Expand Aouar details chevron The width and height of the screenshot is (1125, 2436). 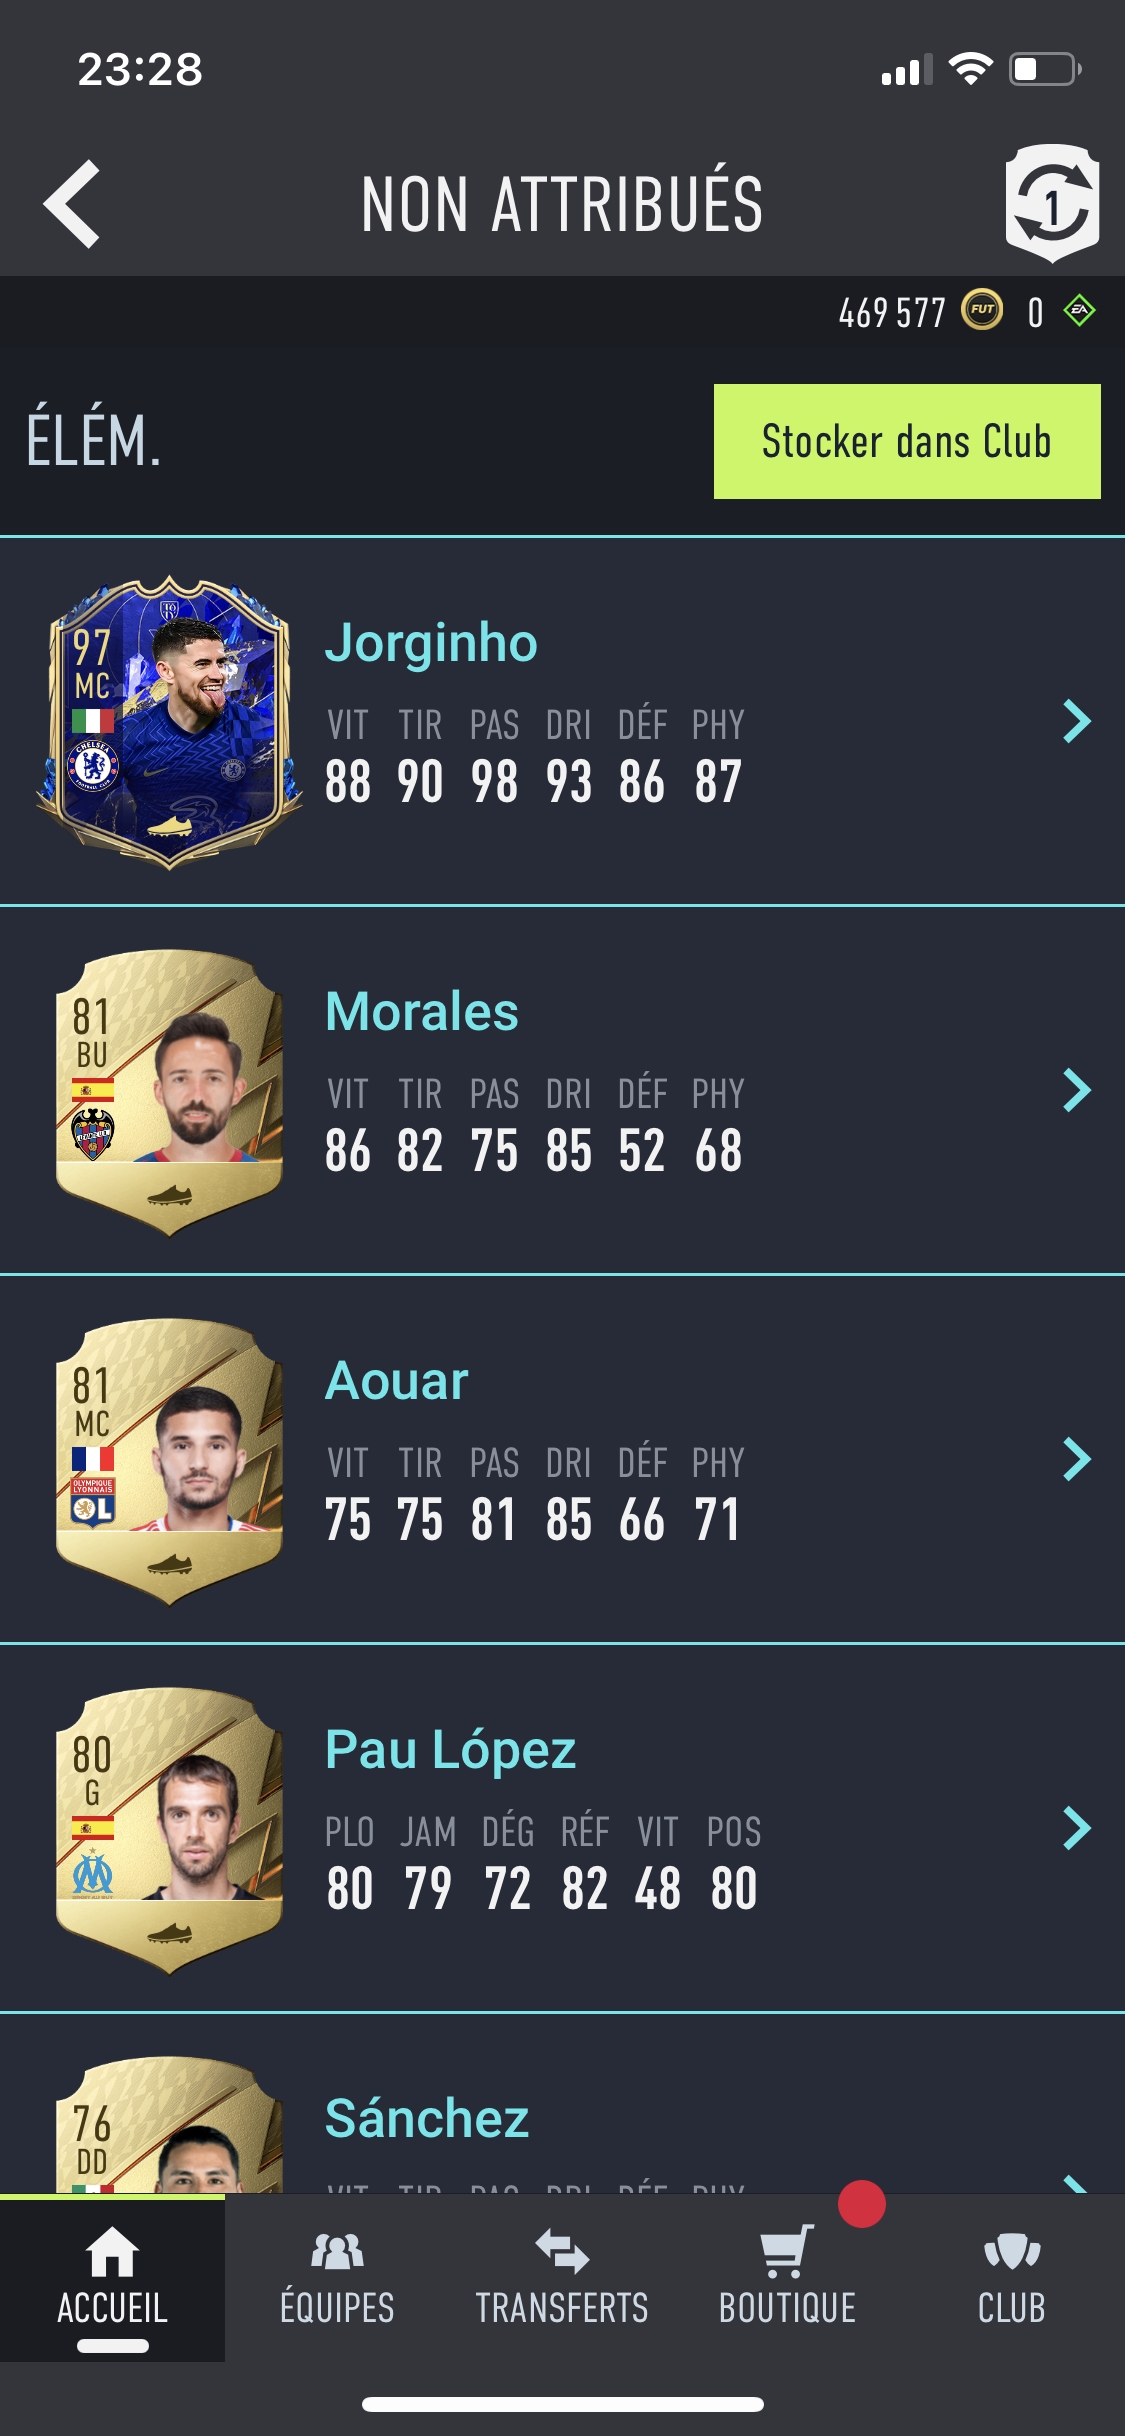coord(1077,1459)
